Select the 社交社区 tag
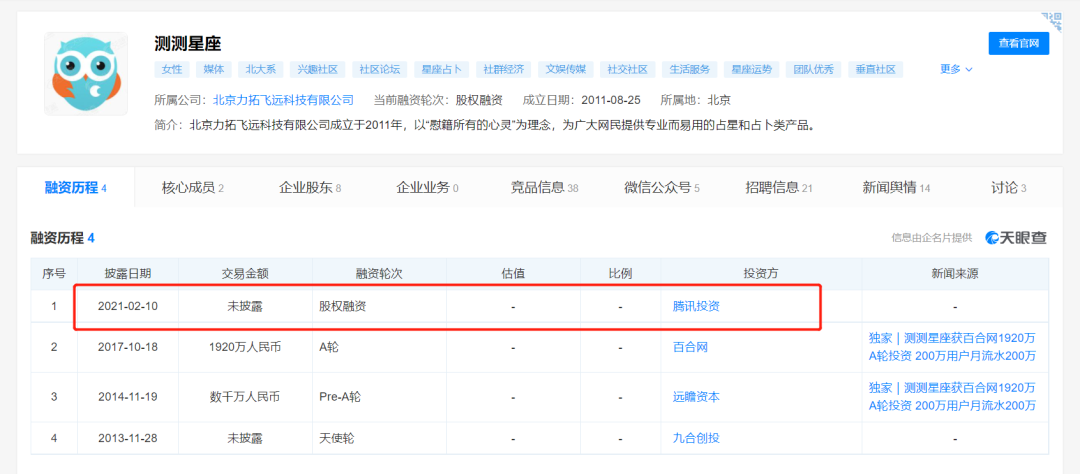The width and height of the screenshot is (1080, 474). (627, 70)
